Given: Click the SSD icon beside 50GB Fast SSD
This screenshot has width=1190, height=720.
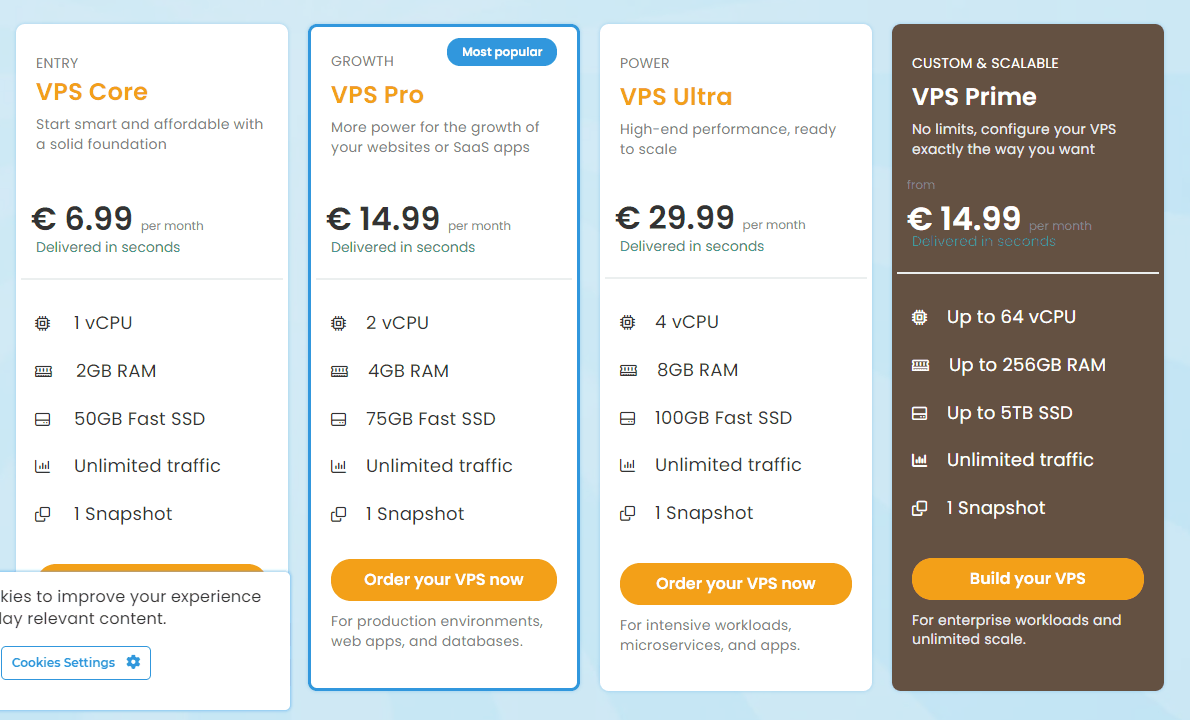Looking at the screenshot, I should click(x=42, y=420).
